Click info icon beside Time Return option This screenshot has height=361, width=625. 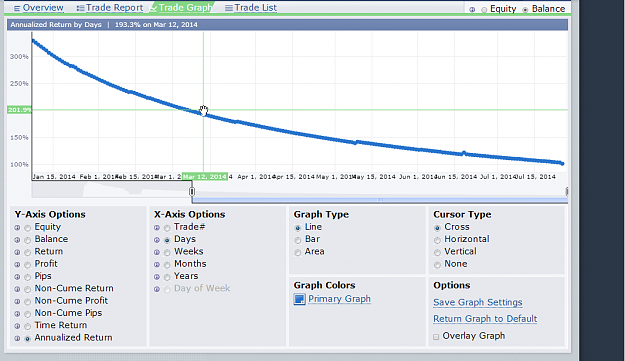tap(17, 326)
